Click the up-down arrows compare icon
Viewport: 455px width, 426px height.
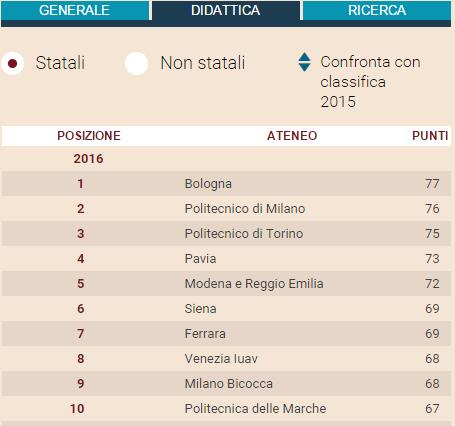(x=304, y=62)
